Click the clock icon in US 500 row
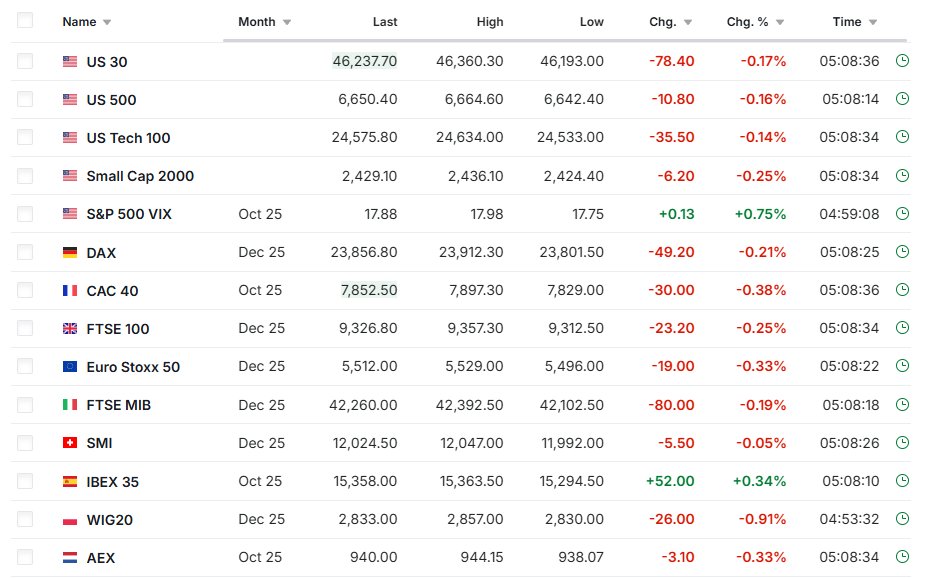 (902, 98)
